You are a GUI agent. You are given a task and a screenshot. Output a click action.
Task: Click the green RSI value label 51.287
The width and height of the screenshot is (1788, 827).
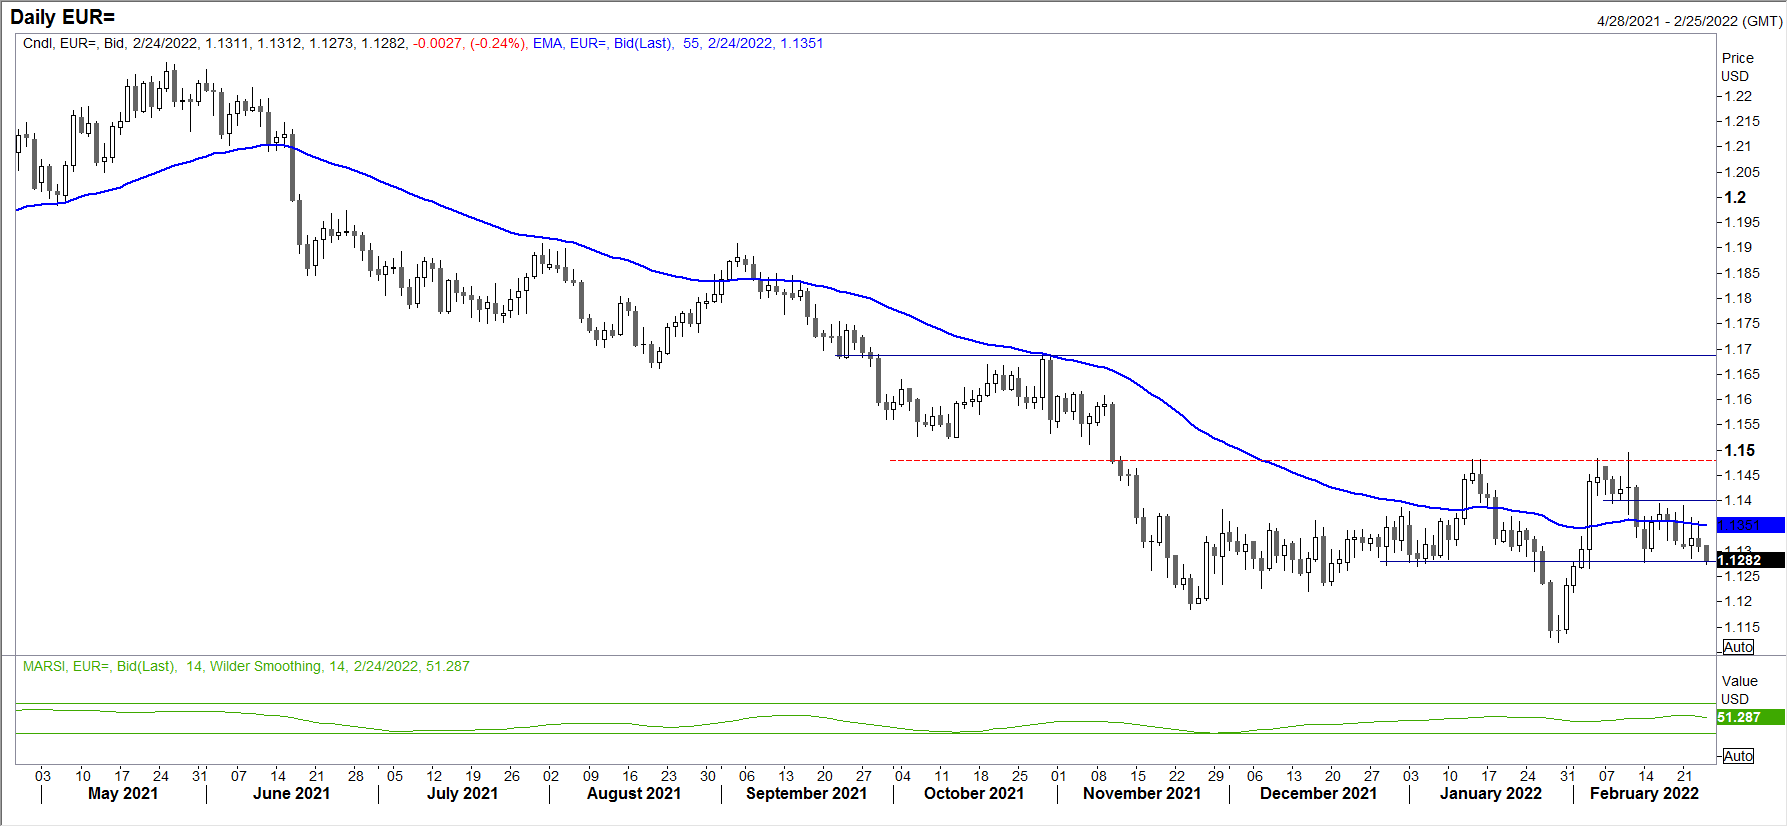(1750, 717)
